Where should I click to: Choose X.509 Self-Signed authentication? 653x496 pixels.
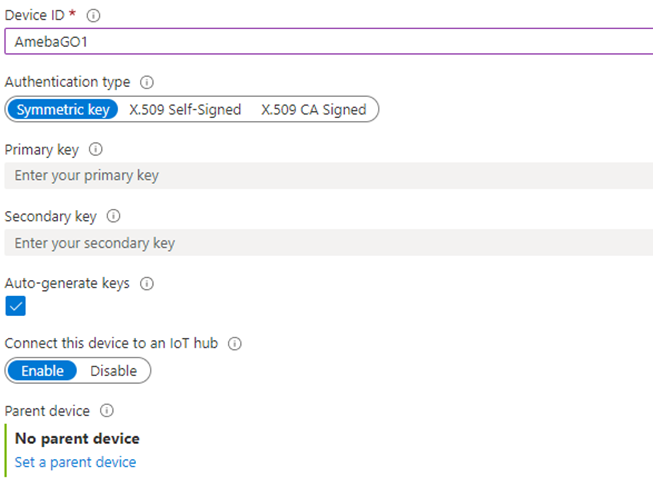click(185, 110)
